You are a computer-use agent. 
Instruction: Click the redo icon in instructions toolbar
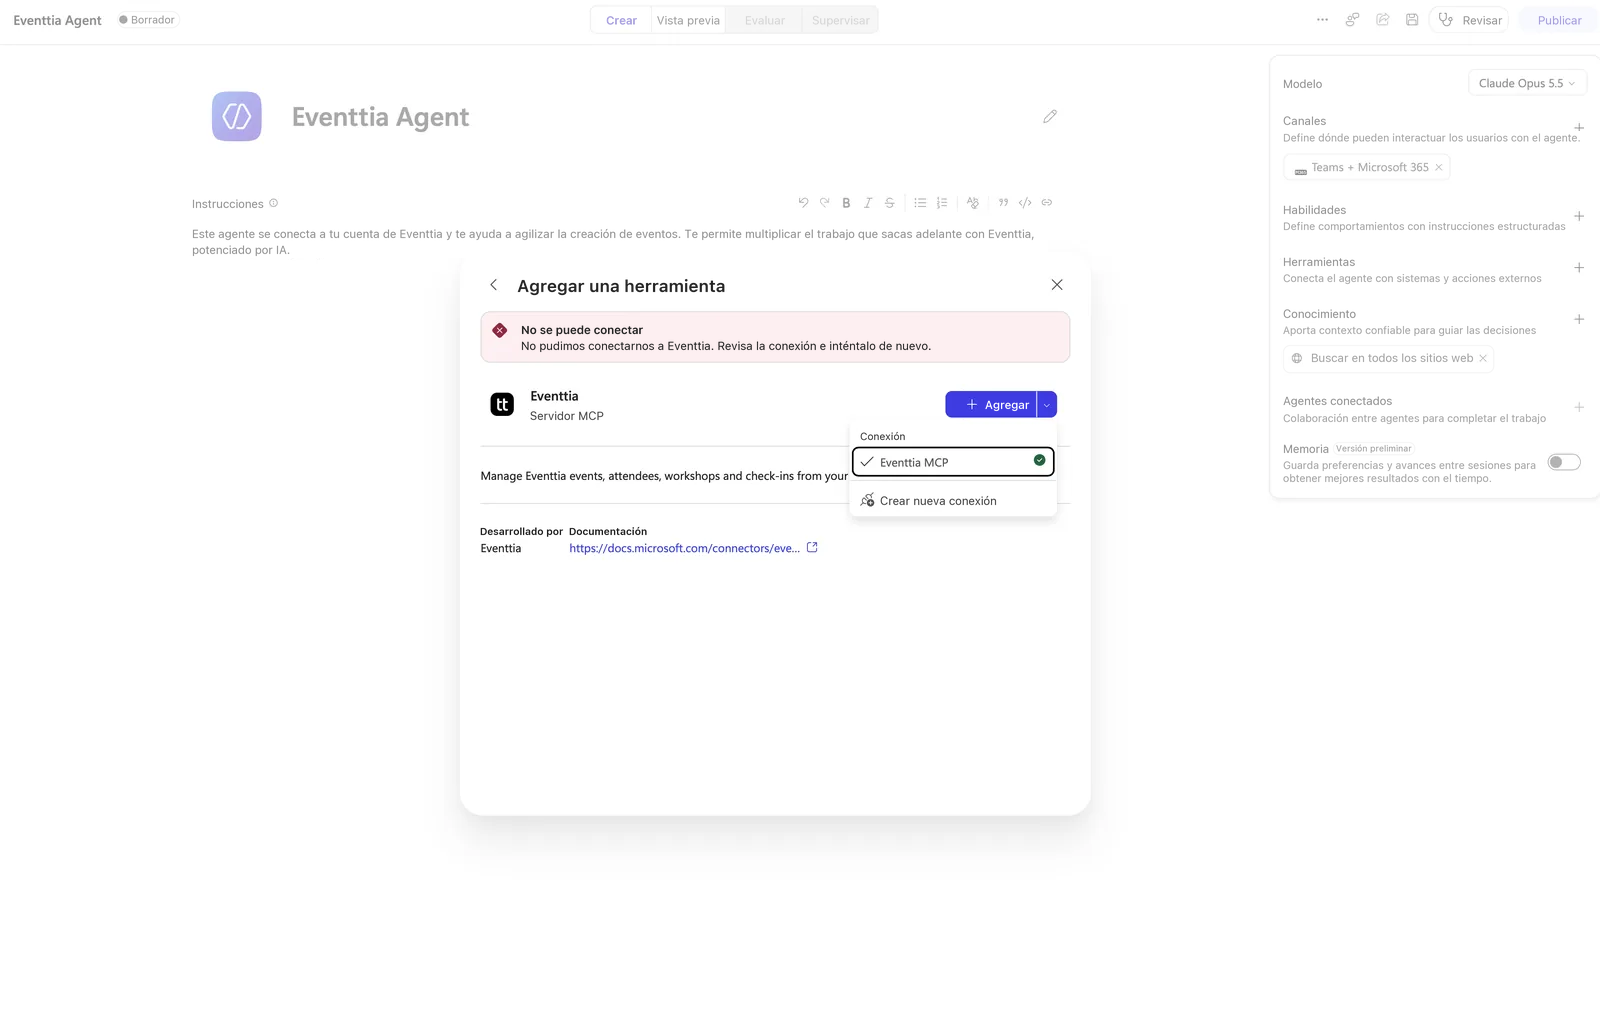(825, 202)
